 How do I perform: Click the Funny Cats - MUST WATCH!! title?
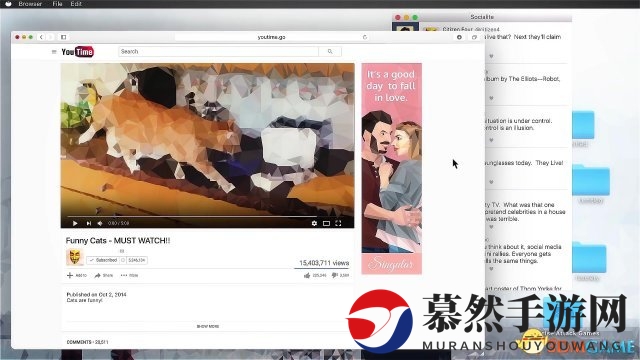click(118, 241)
